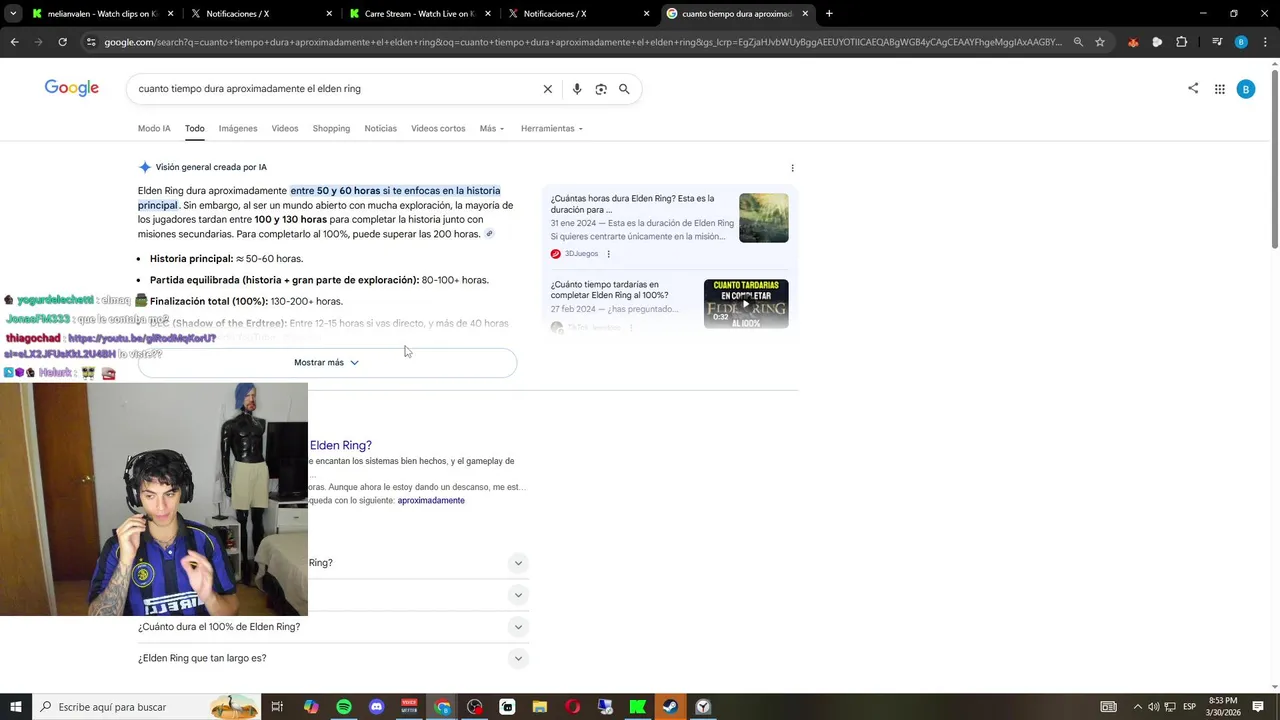The height and width of the screenshot is (720, 1280).
Task: Bookmark this page with the star icon
Action: coord(1100,42)
